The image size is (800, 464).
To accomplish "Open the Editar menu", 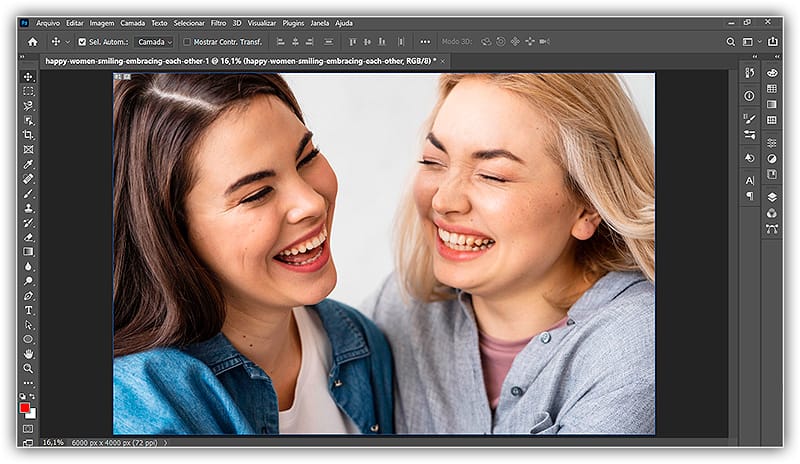I will point(74,23).
